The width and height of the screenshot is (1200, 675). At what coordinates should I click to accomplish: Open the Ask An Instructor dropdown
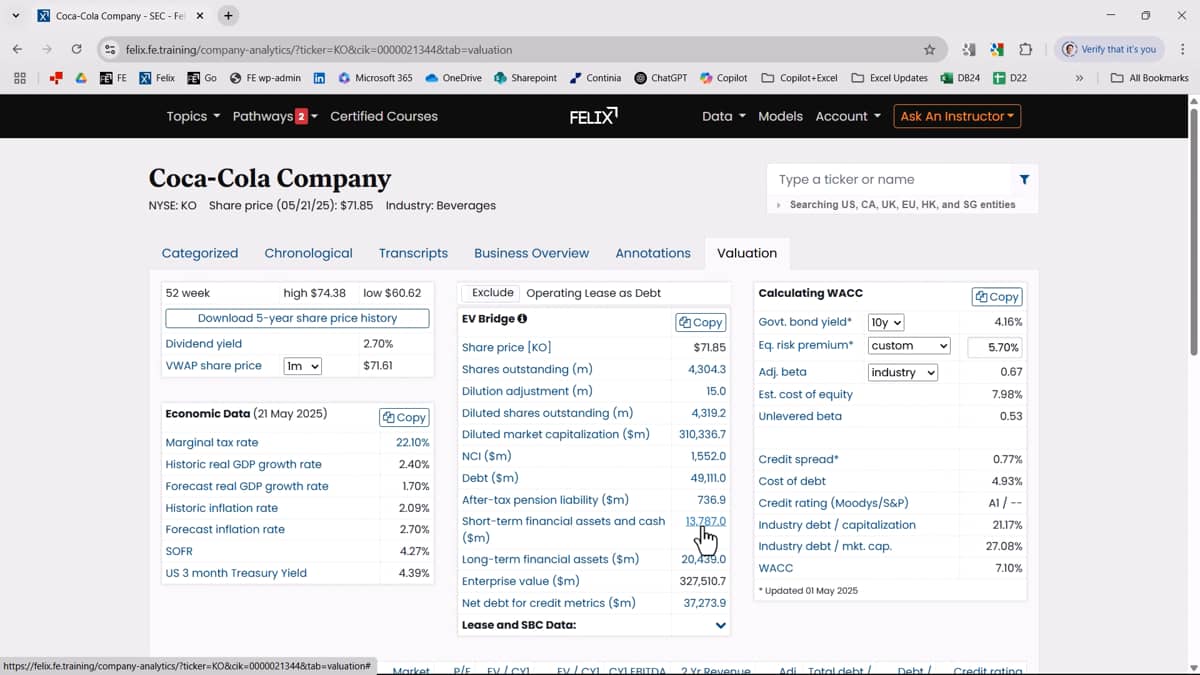point(957,116)
